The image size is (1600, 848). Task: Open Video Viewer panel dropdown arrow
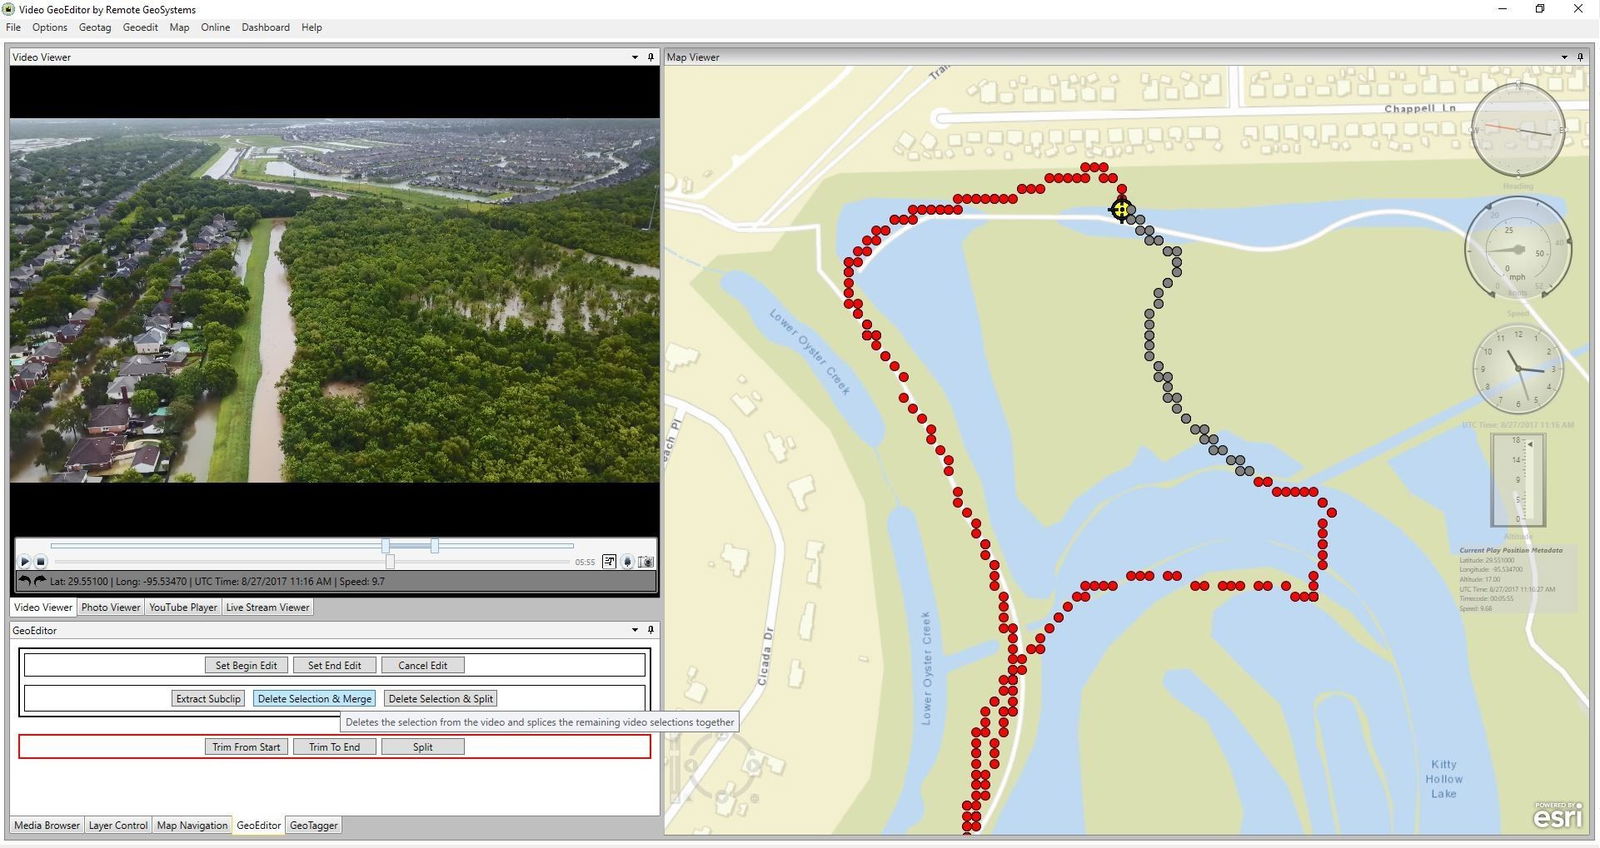pos(635,57)
